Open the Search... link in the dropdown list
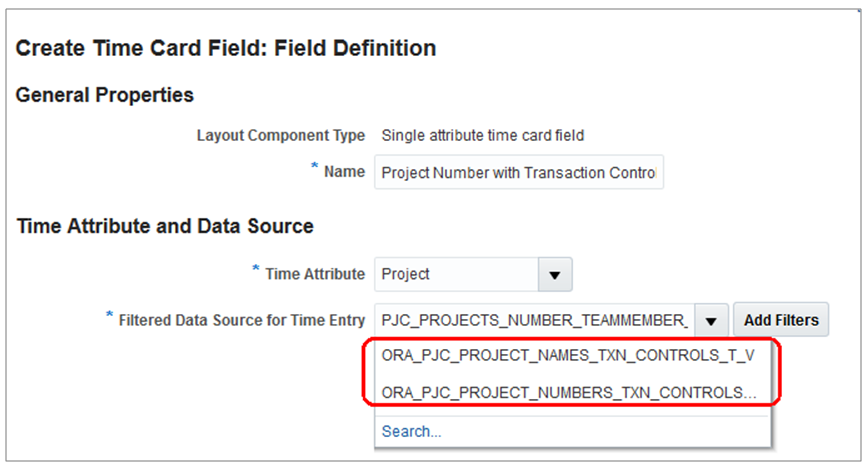868x465 pixels. pos(411,431)
